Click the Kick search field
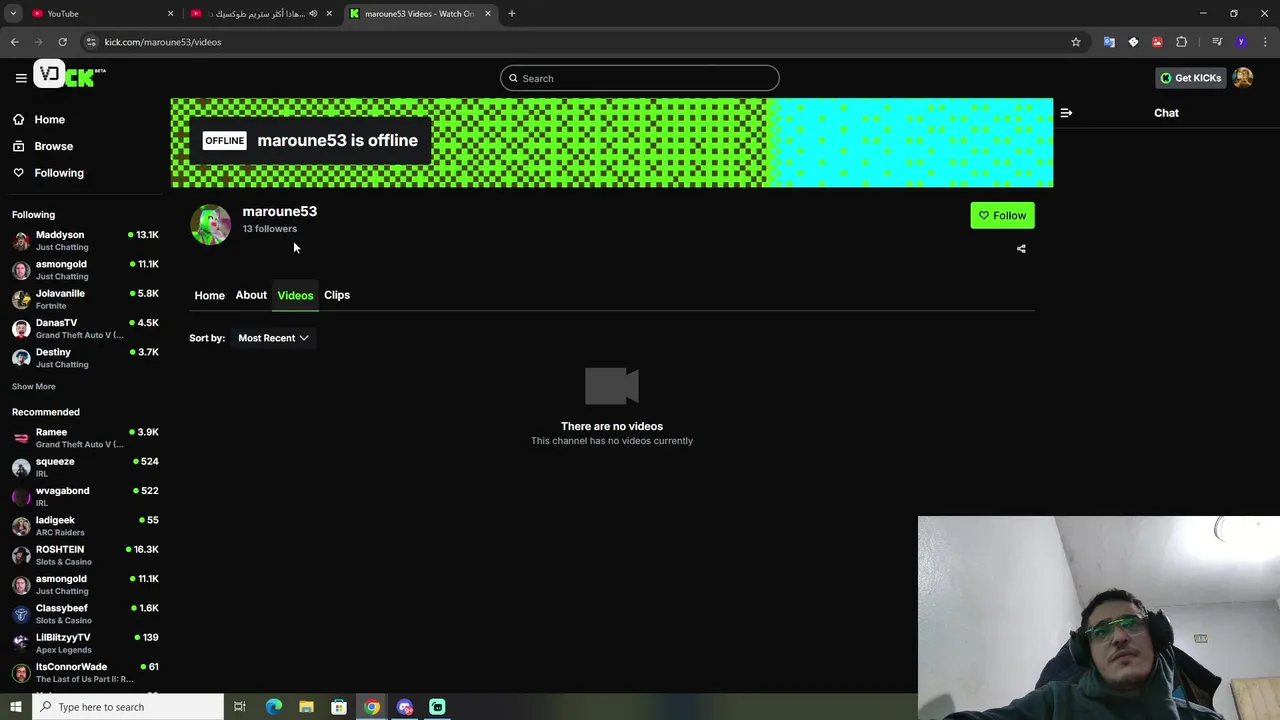The width and height of the screenshot is (1280, 720). (640, 78)
